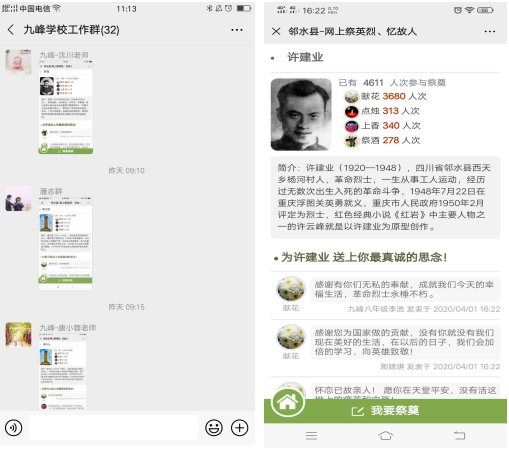The width and height of the screenshot is (509, 449).
Task: Tap the 献花 flower icon with 3680
Action: click(x=351, y=97)
